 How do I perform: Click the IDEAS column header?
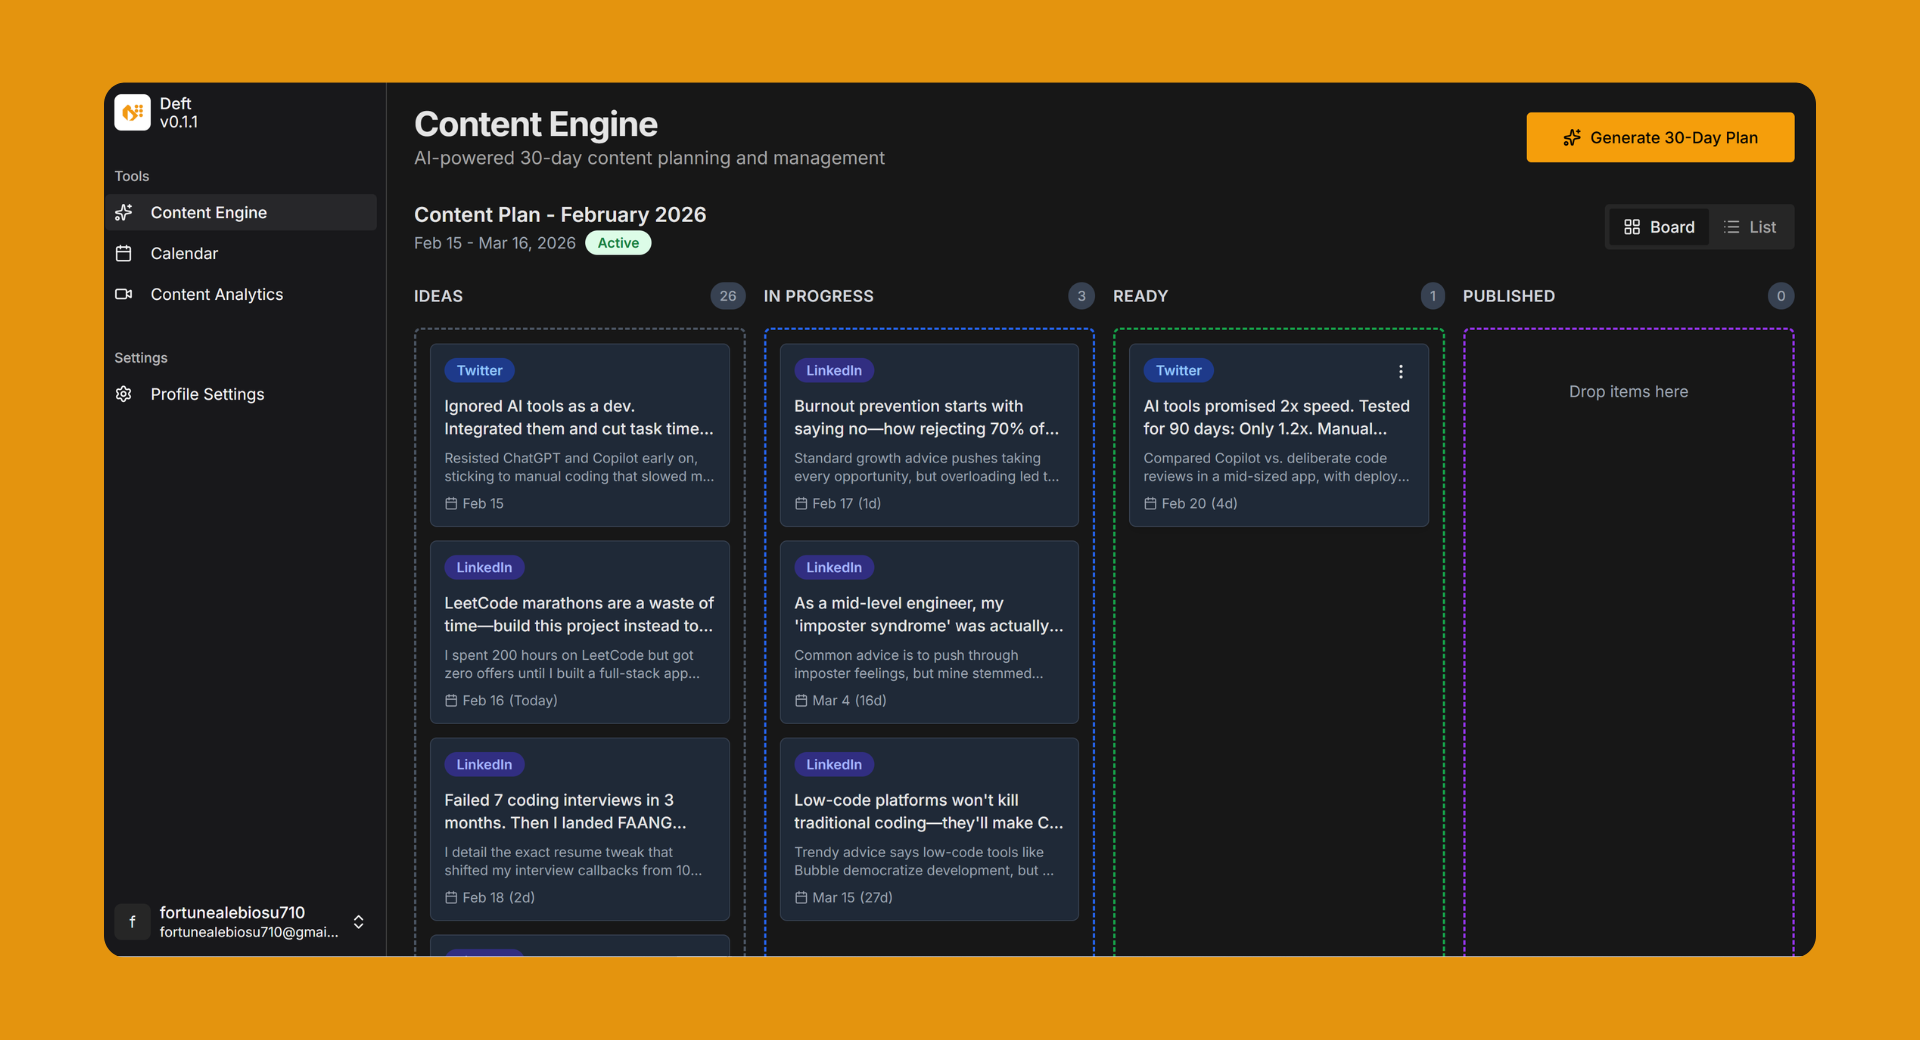(438, 296)
